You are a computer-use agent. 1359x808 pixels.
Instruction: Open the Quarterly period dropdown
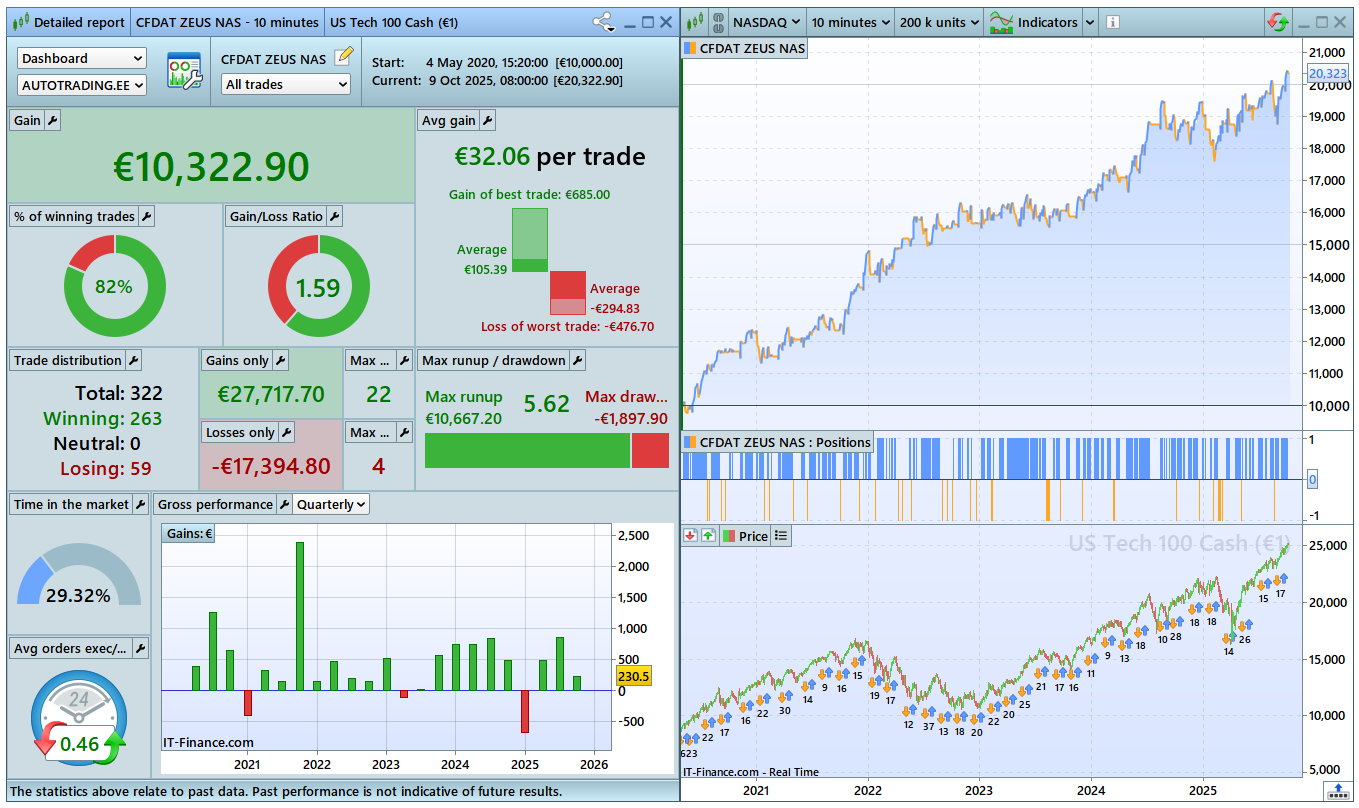coord(332,504)
